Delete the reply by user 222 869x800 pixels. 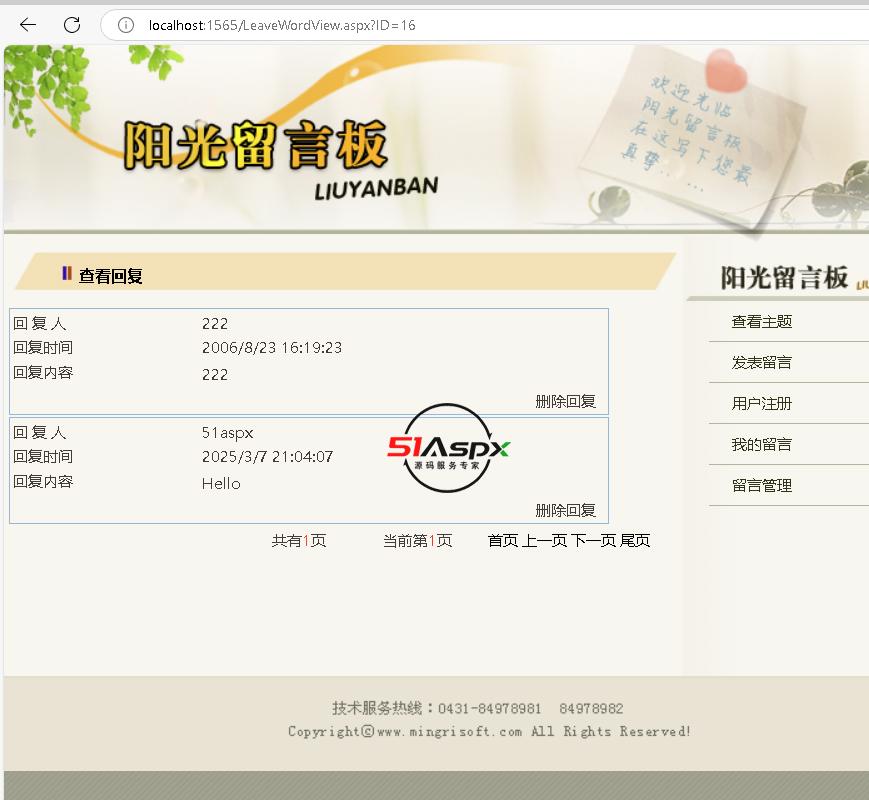tap(565, 401)
